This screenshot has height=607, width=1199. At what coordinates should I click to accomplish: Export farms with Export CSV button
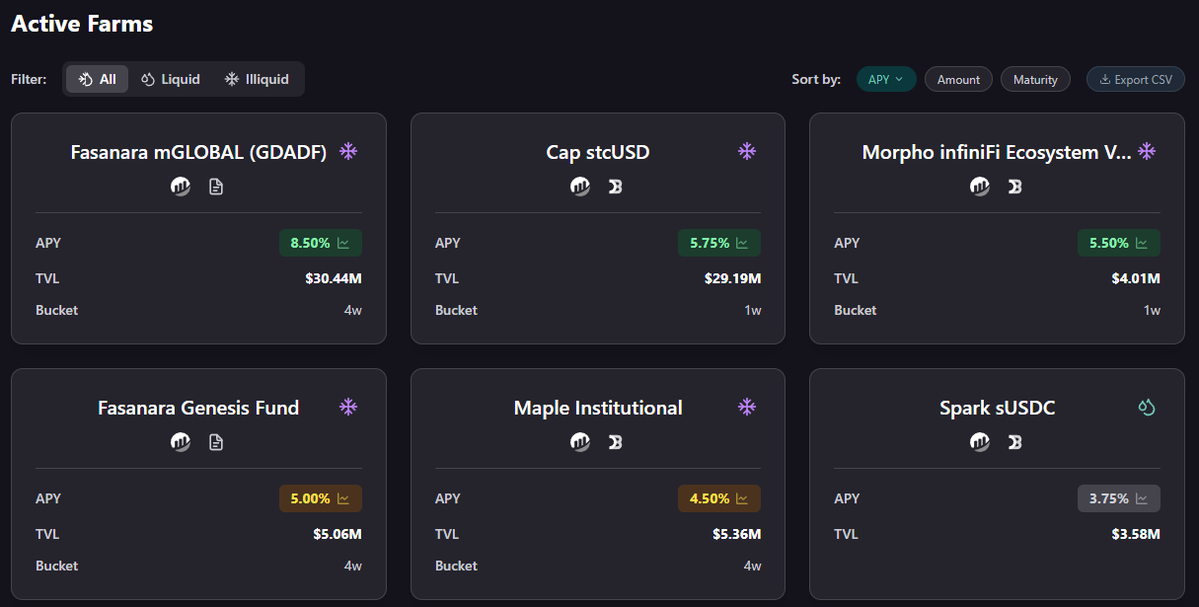coord(1136,80)
